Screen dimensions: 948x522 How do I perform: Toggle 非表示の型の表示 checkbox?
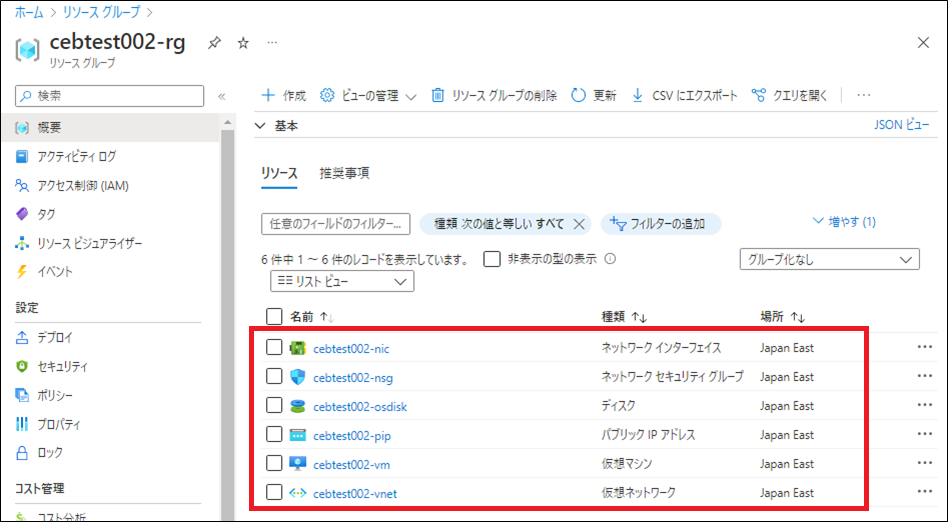pos(492,259)
